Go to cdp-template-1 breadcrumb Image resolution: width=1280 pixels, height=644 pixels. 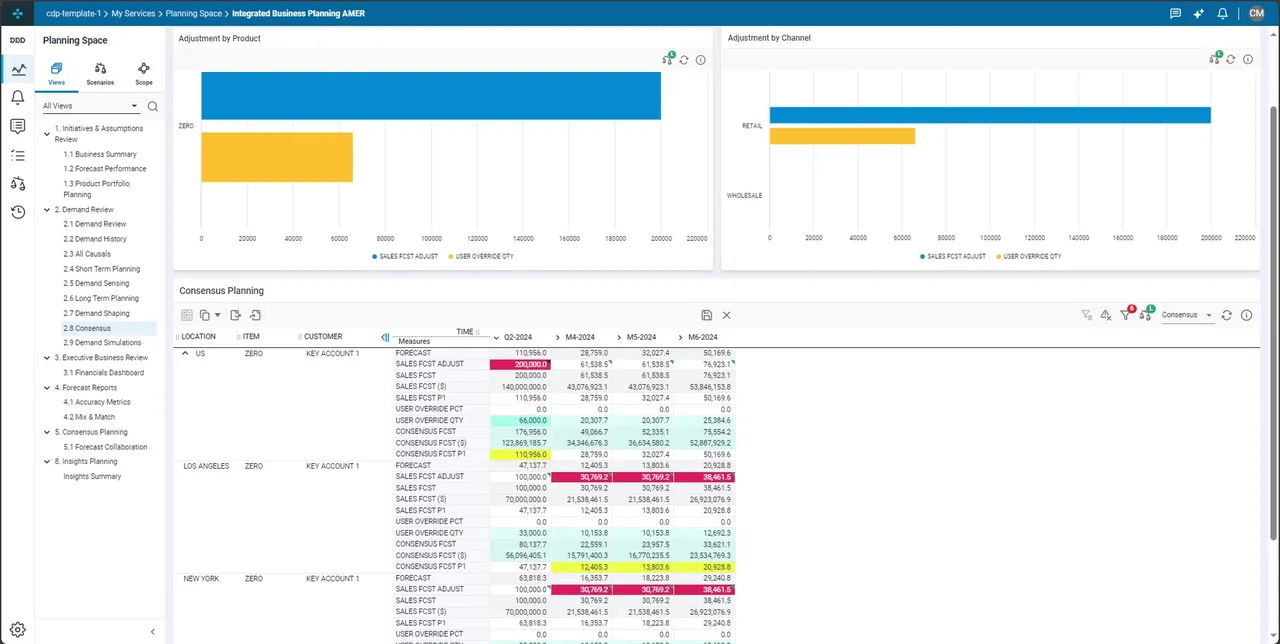coord(73,14)
